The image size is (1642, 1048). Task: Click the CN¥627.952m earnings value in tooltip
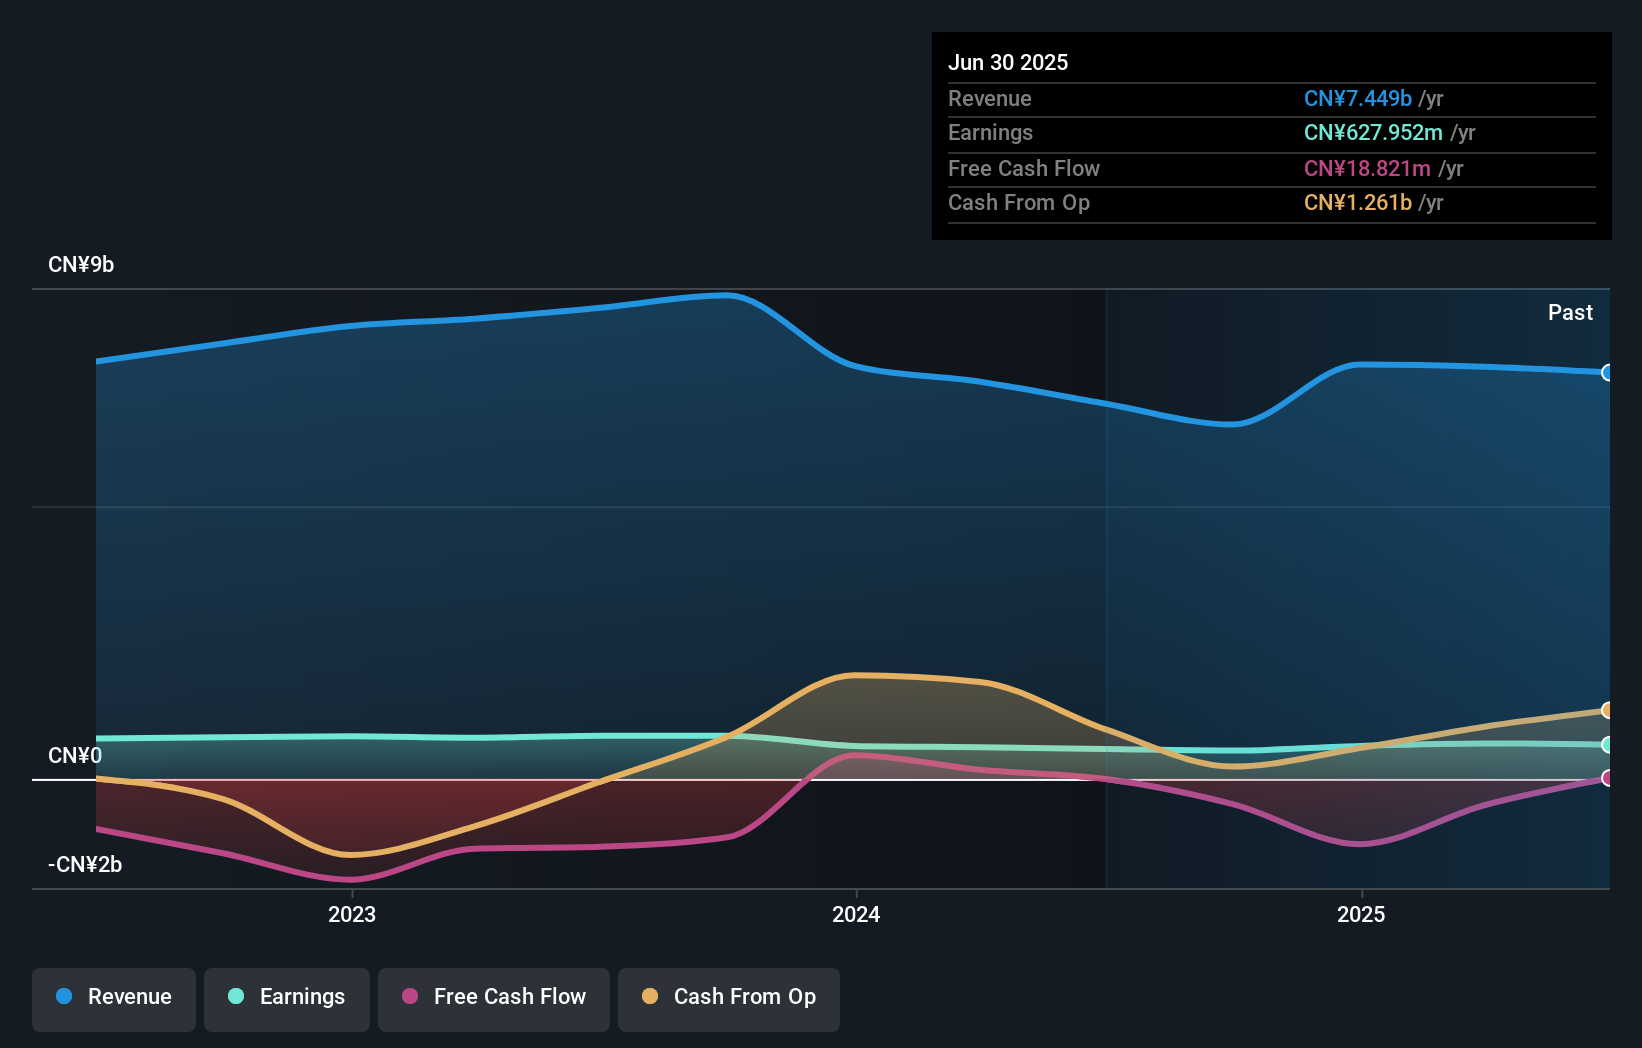tap(1372, 133)
